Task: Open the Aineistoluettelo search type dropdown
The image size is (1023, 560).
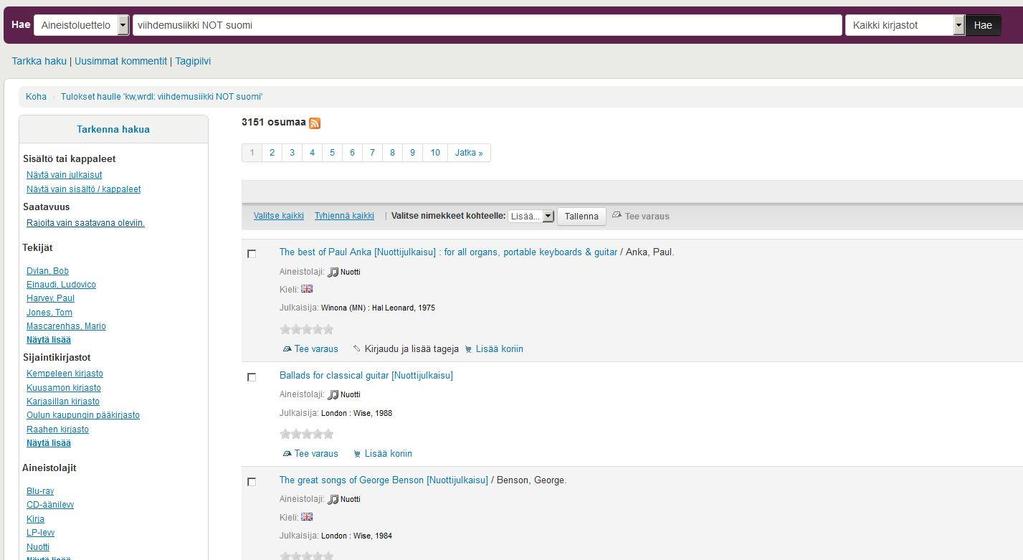Action: coord(82,25)
